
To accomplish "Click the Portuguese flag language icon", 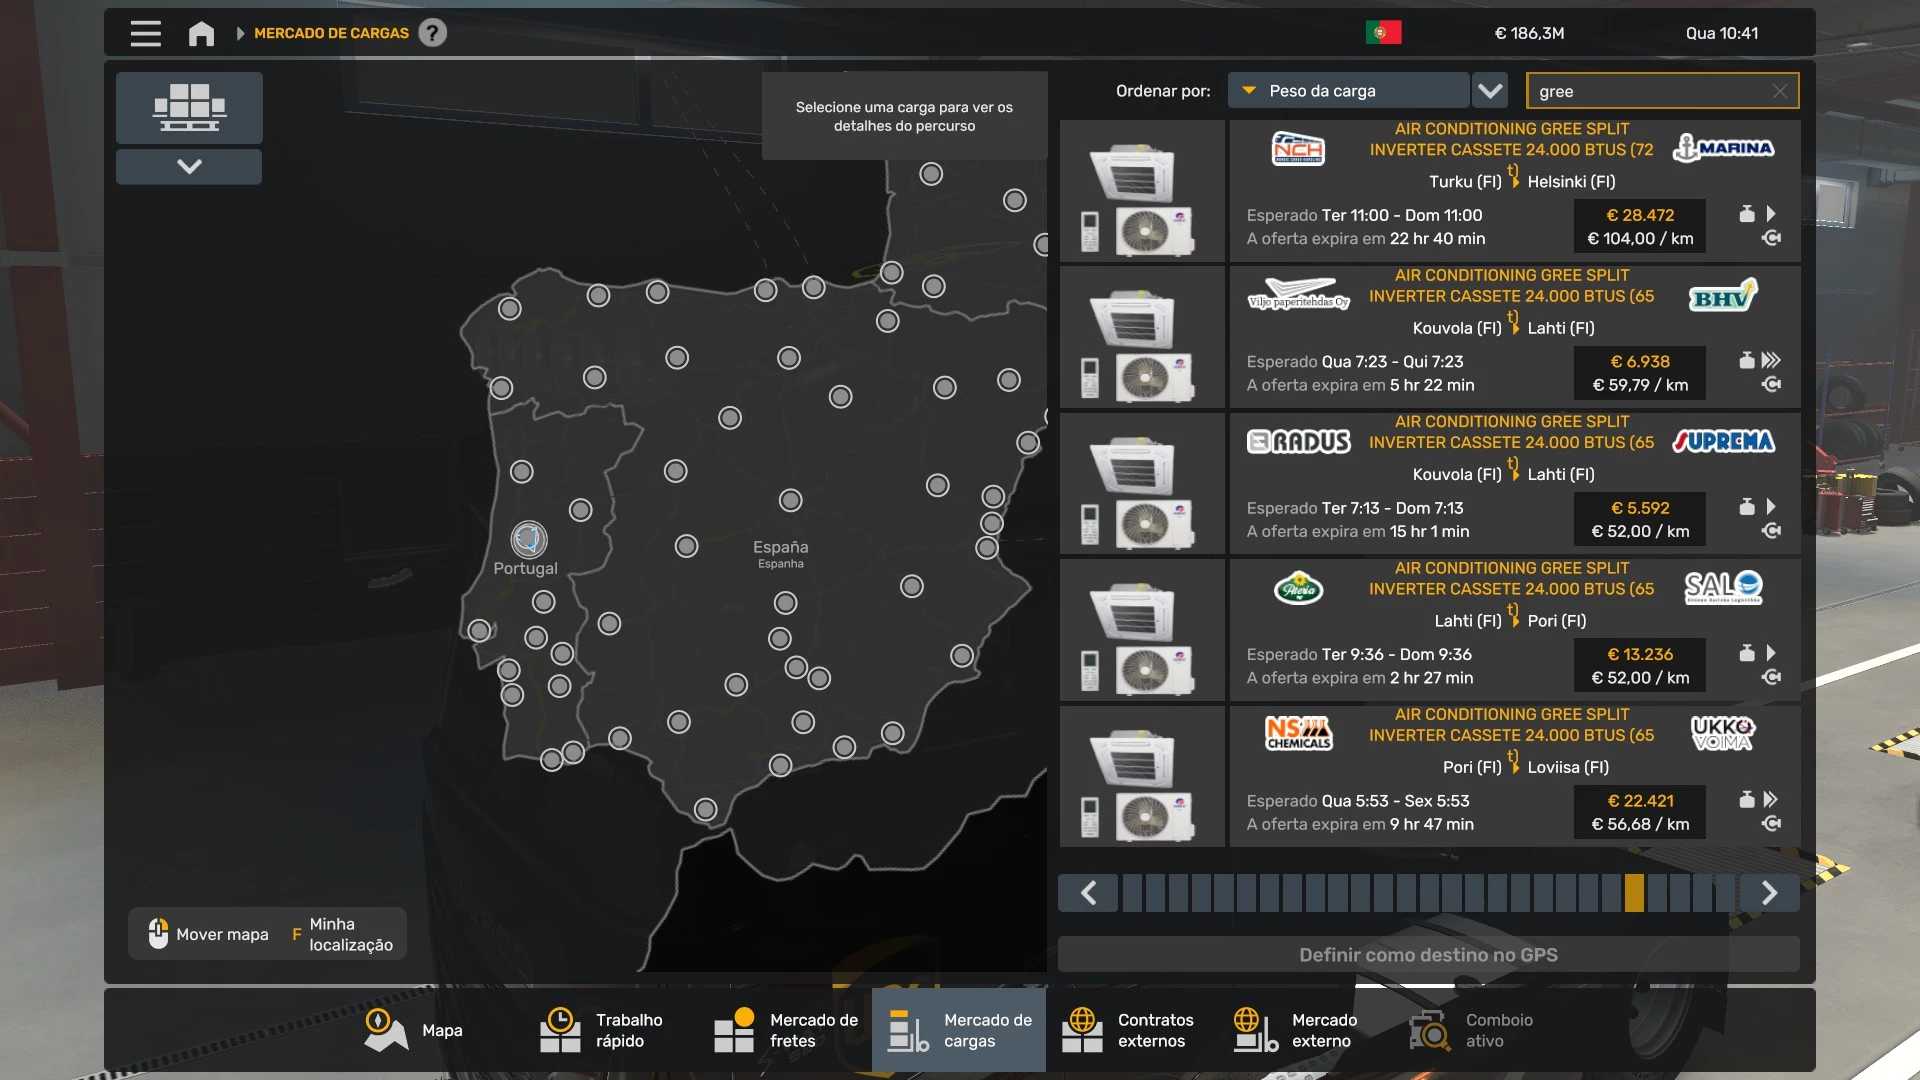I will (1383, 33).
